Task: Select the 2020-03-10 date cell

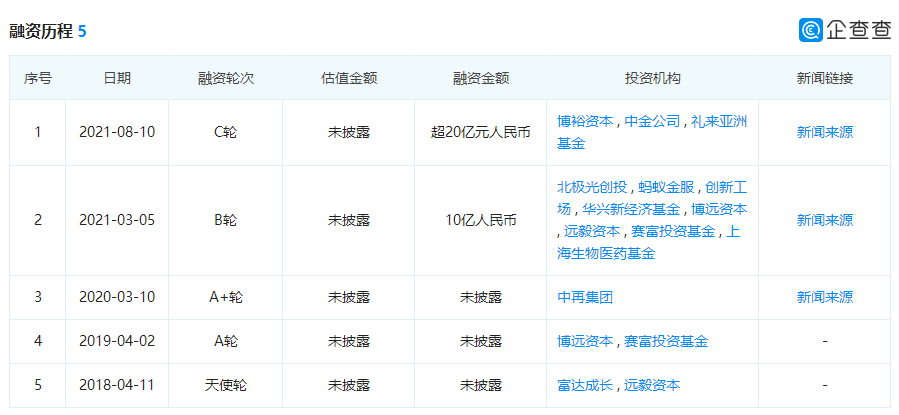Action: (x=117, y=297)
